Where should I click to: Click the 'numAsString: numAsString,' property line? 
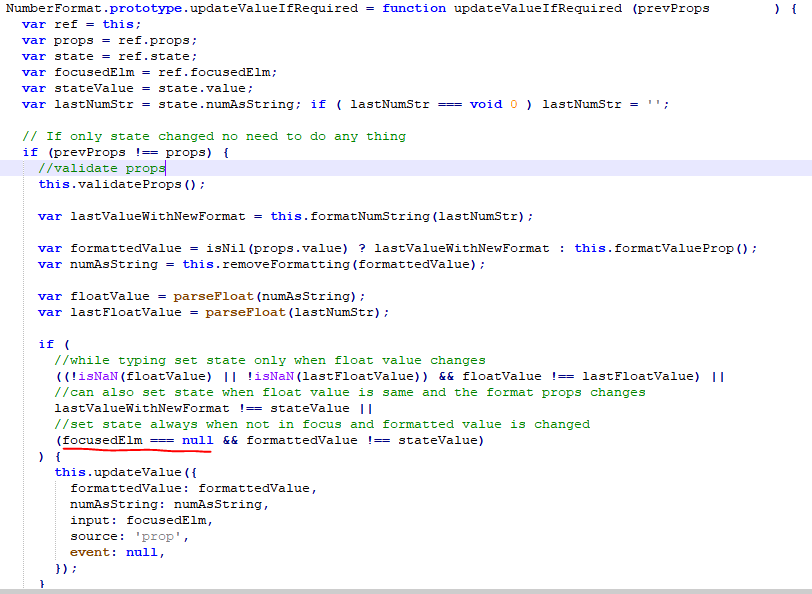point(169,504)
